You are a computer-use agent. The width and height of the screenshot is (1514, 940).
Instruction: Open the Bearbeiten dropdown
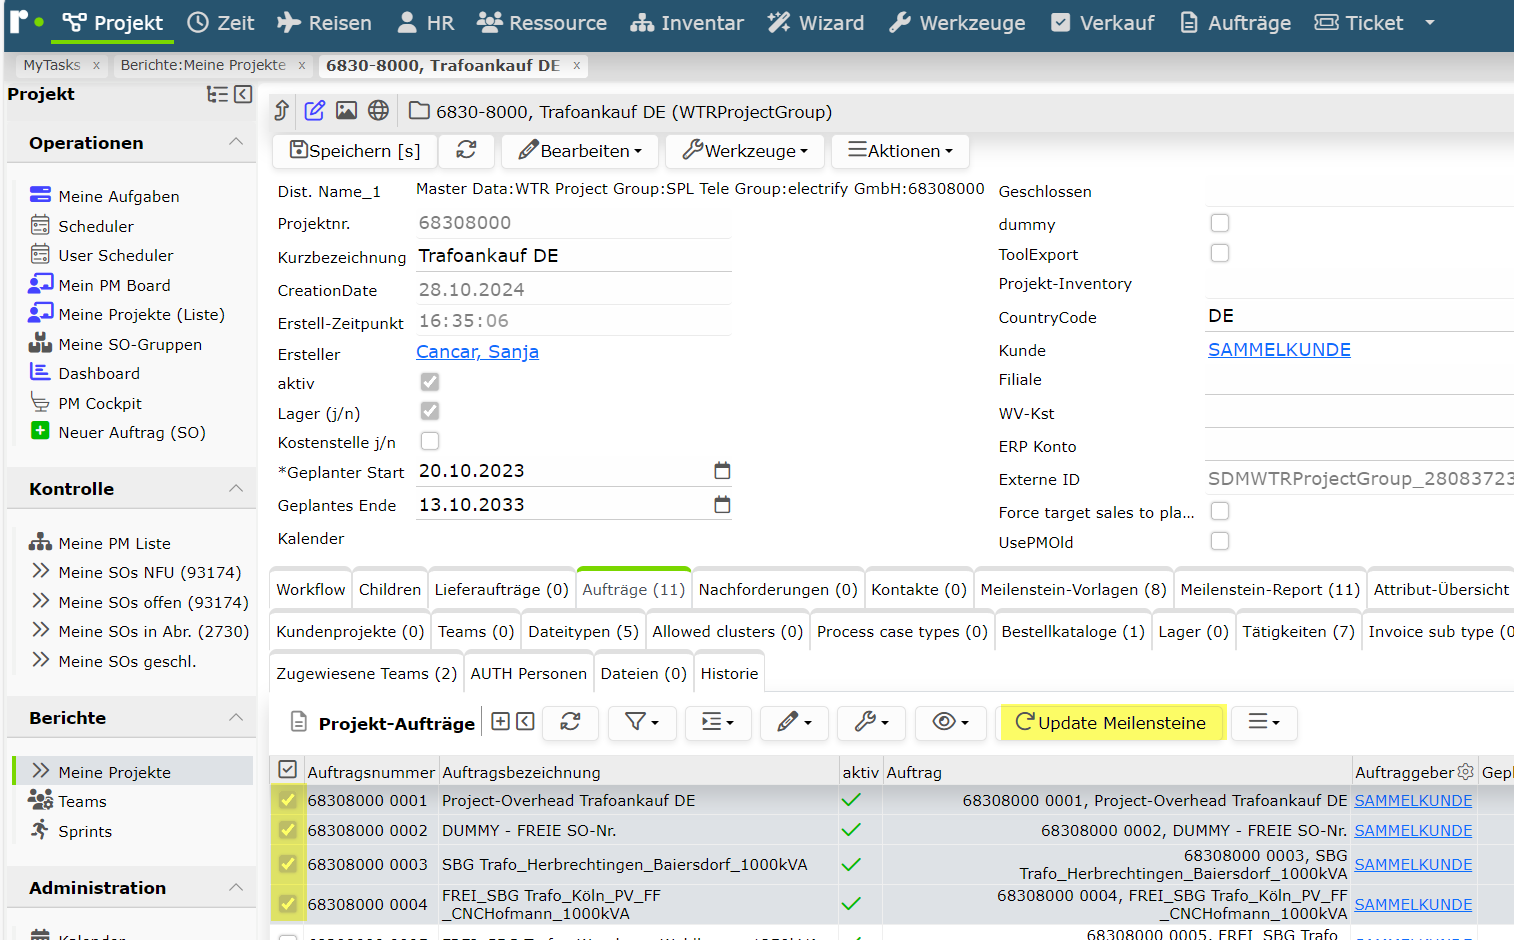pos(580,150)
